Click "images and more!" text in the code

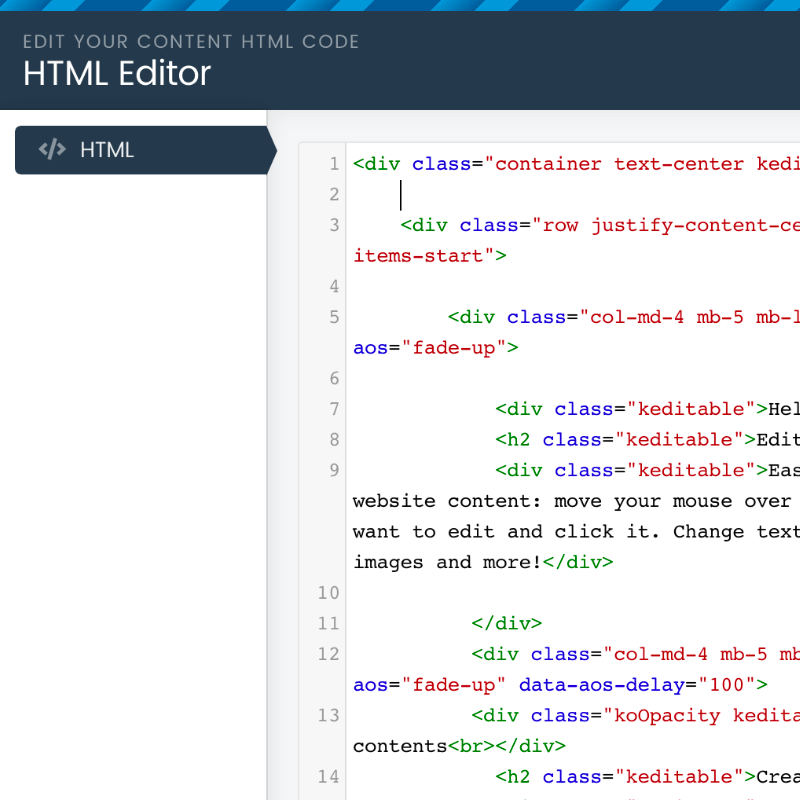coord(447,562)
